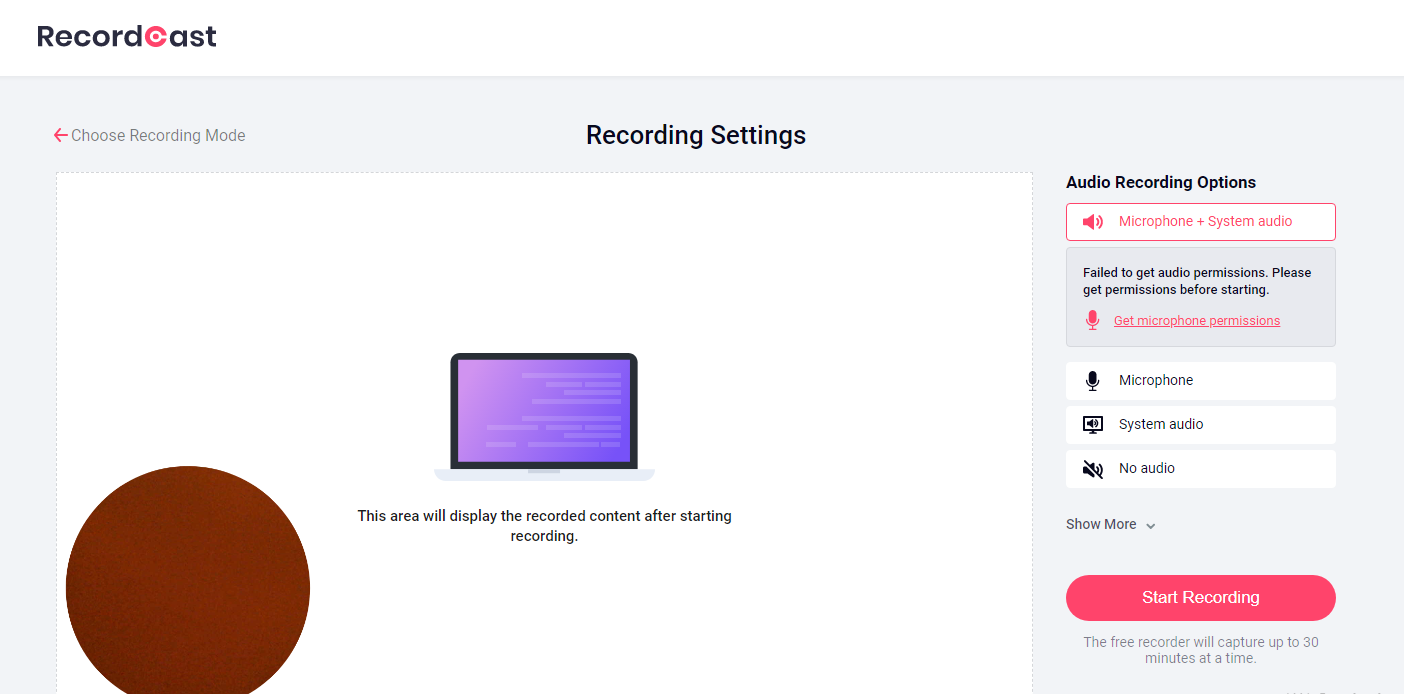Viewport: 1404px width, 694px height.
Task: Click the System audio monitor icon
Action: (1093, 425)
